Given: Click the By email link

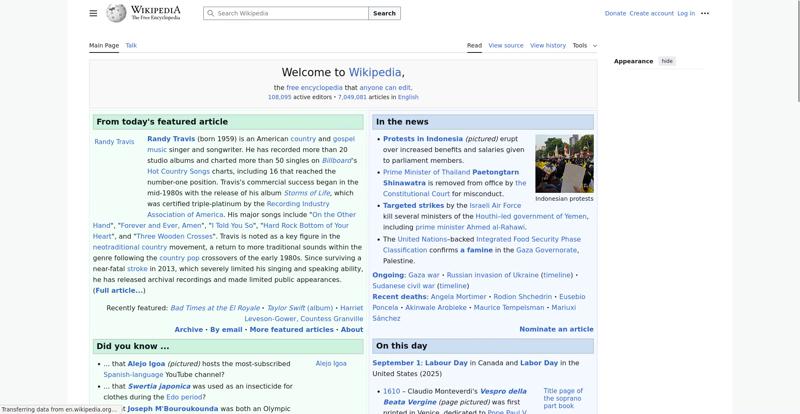Looking at the screenshot, I should [226, 330].
